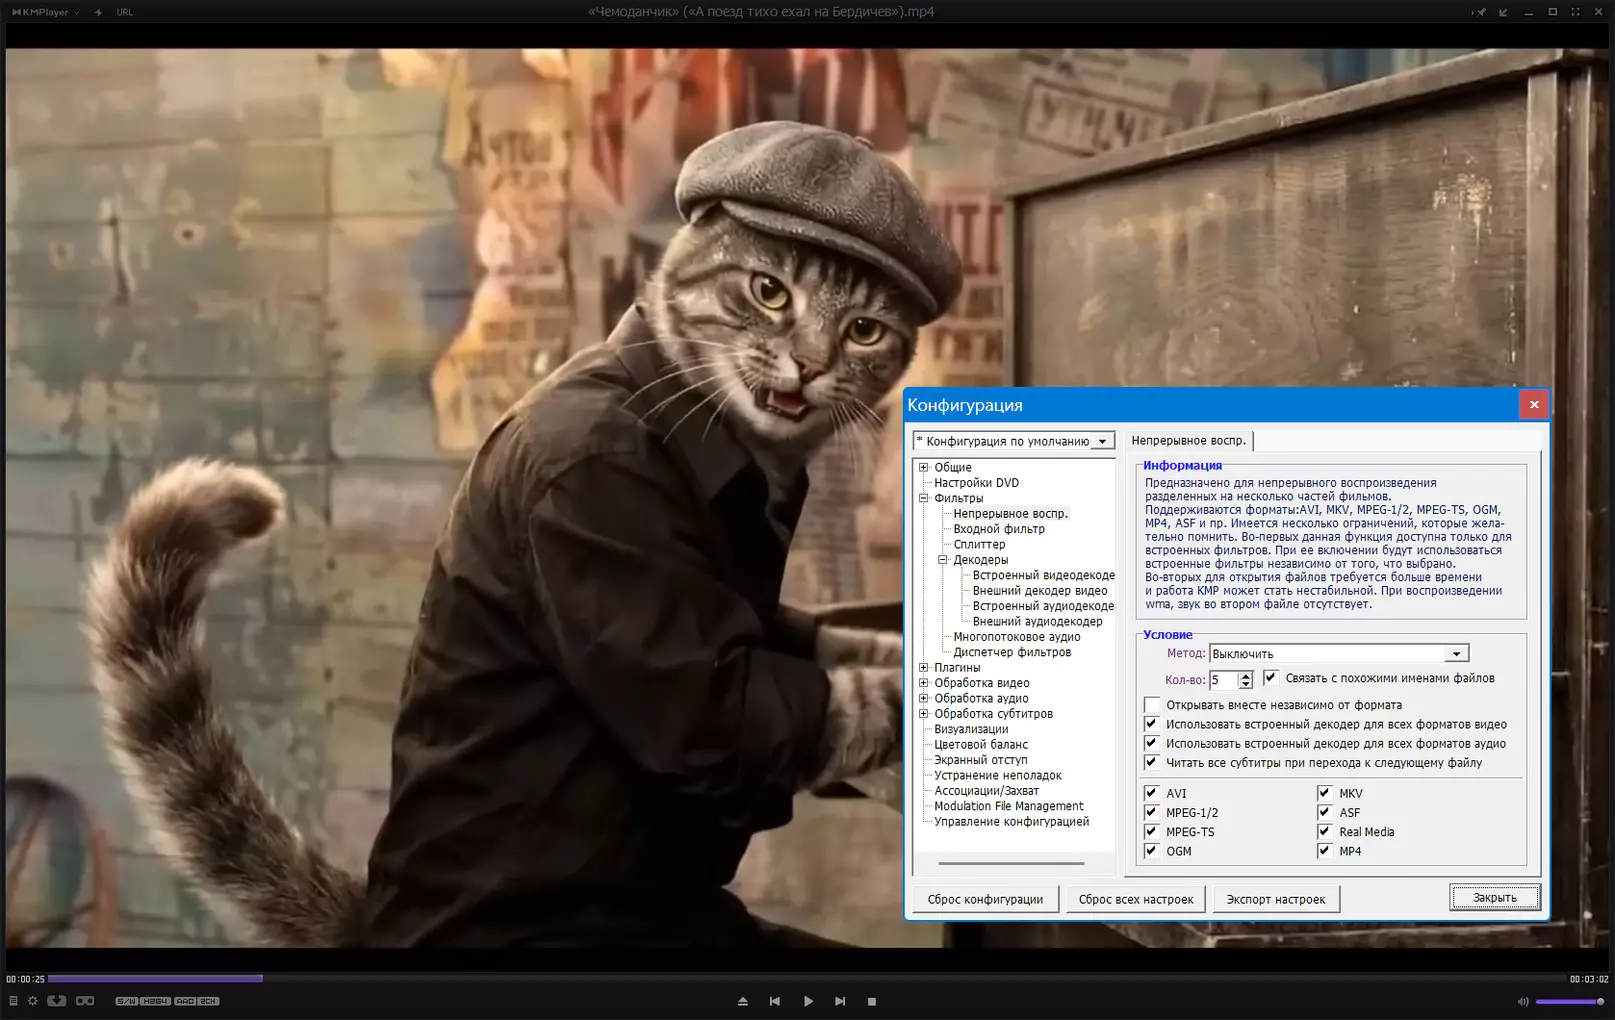
Task: Click the 'Сброс конфигурации' button
Action: tap(985, 899)
